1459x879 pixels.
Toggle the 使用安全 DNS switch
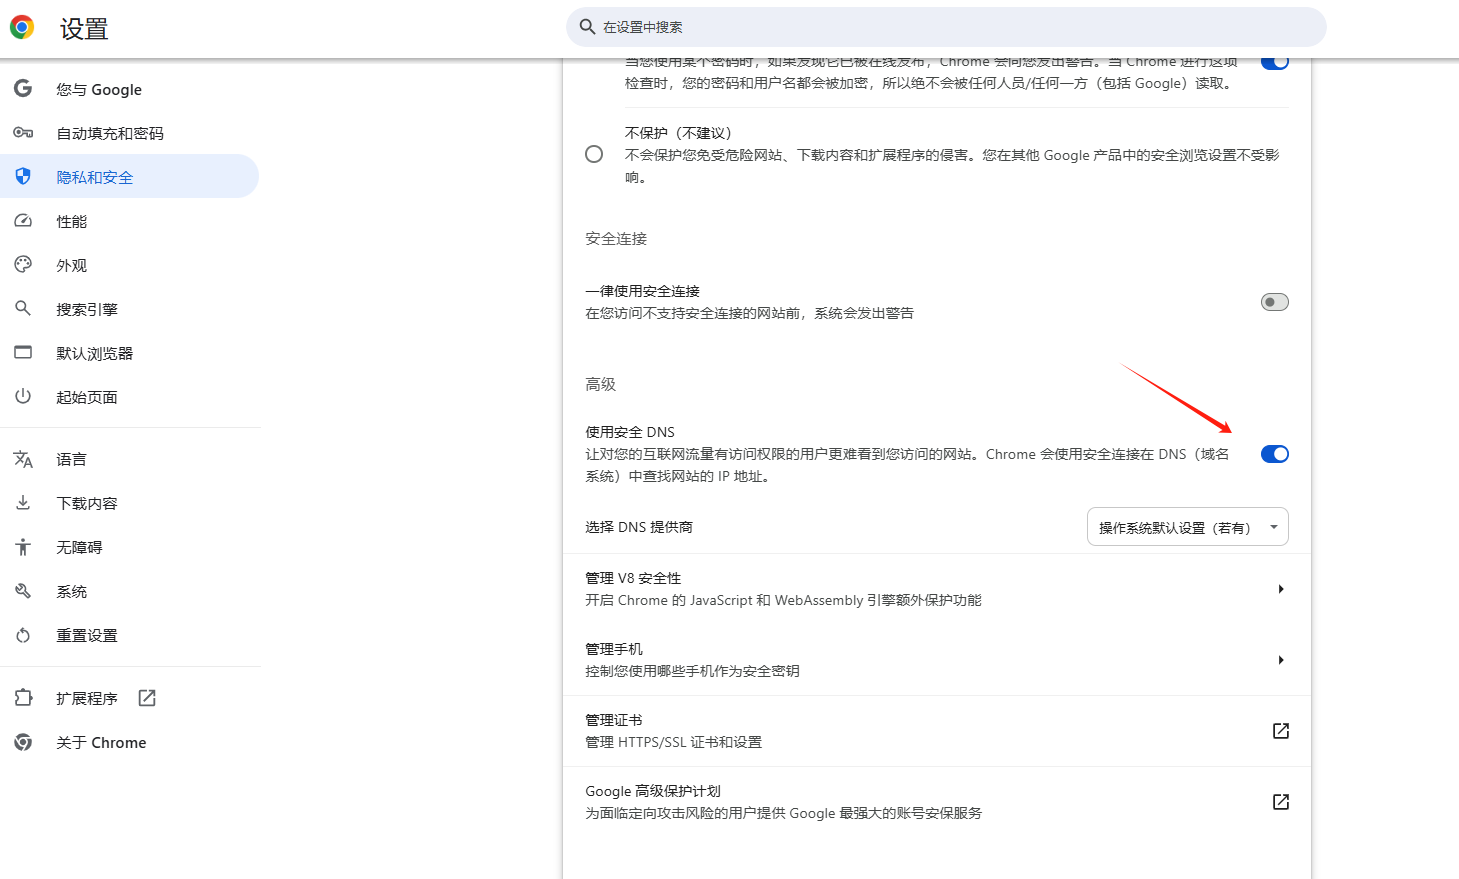tap(1274, 454)
